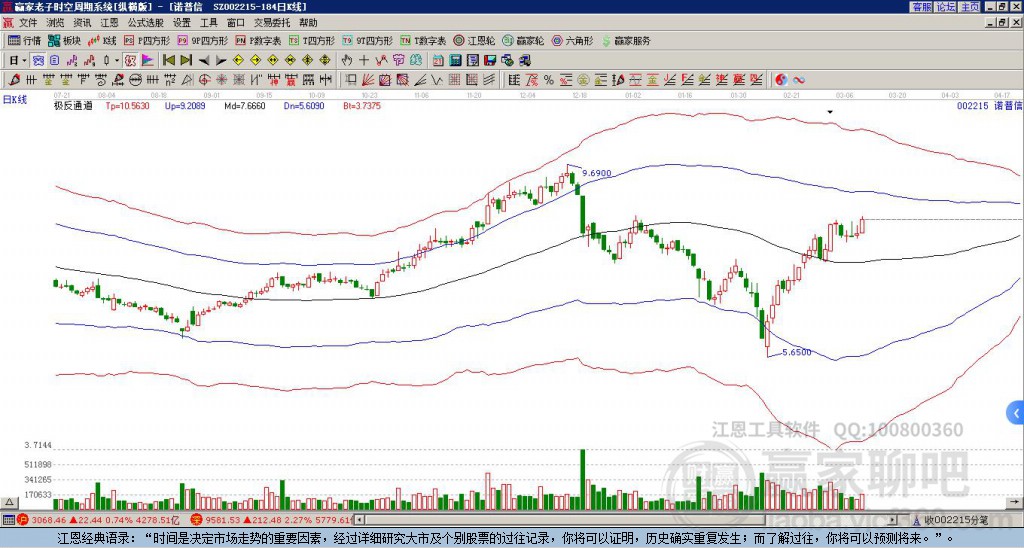The height and width of the screenshot is (548, 1024).
Task: Open the P数字表 tool
Action: click(x=258, y=40)
